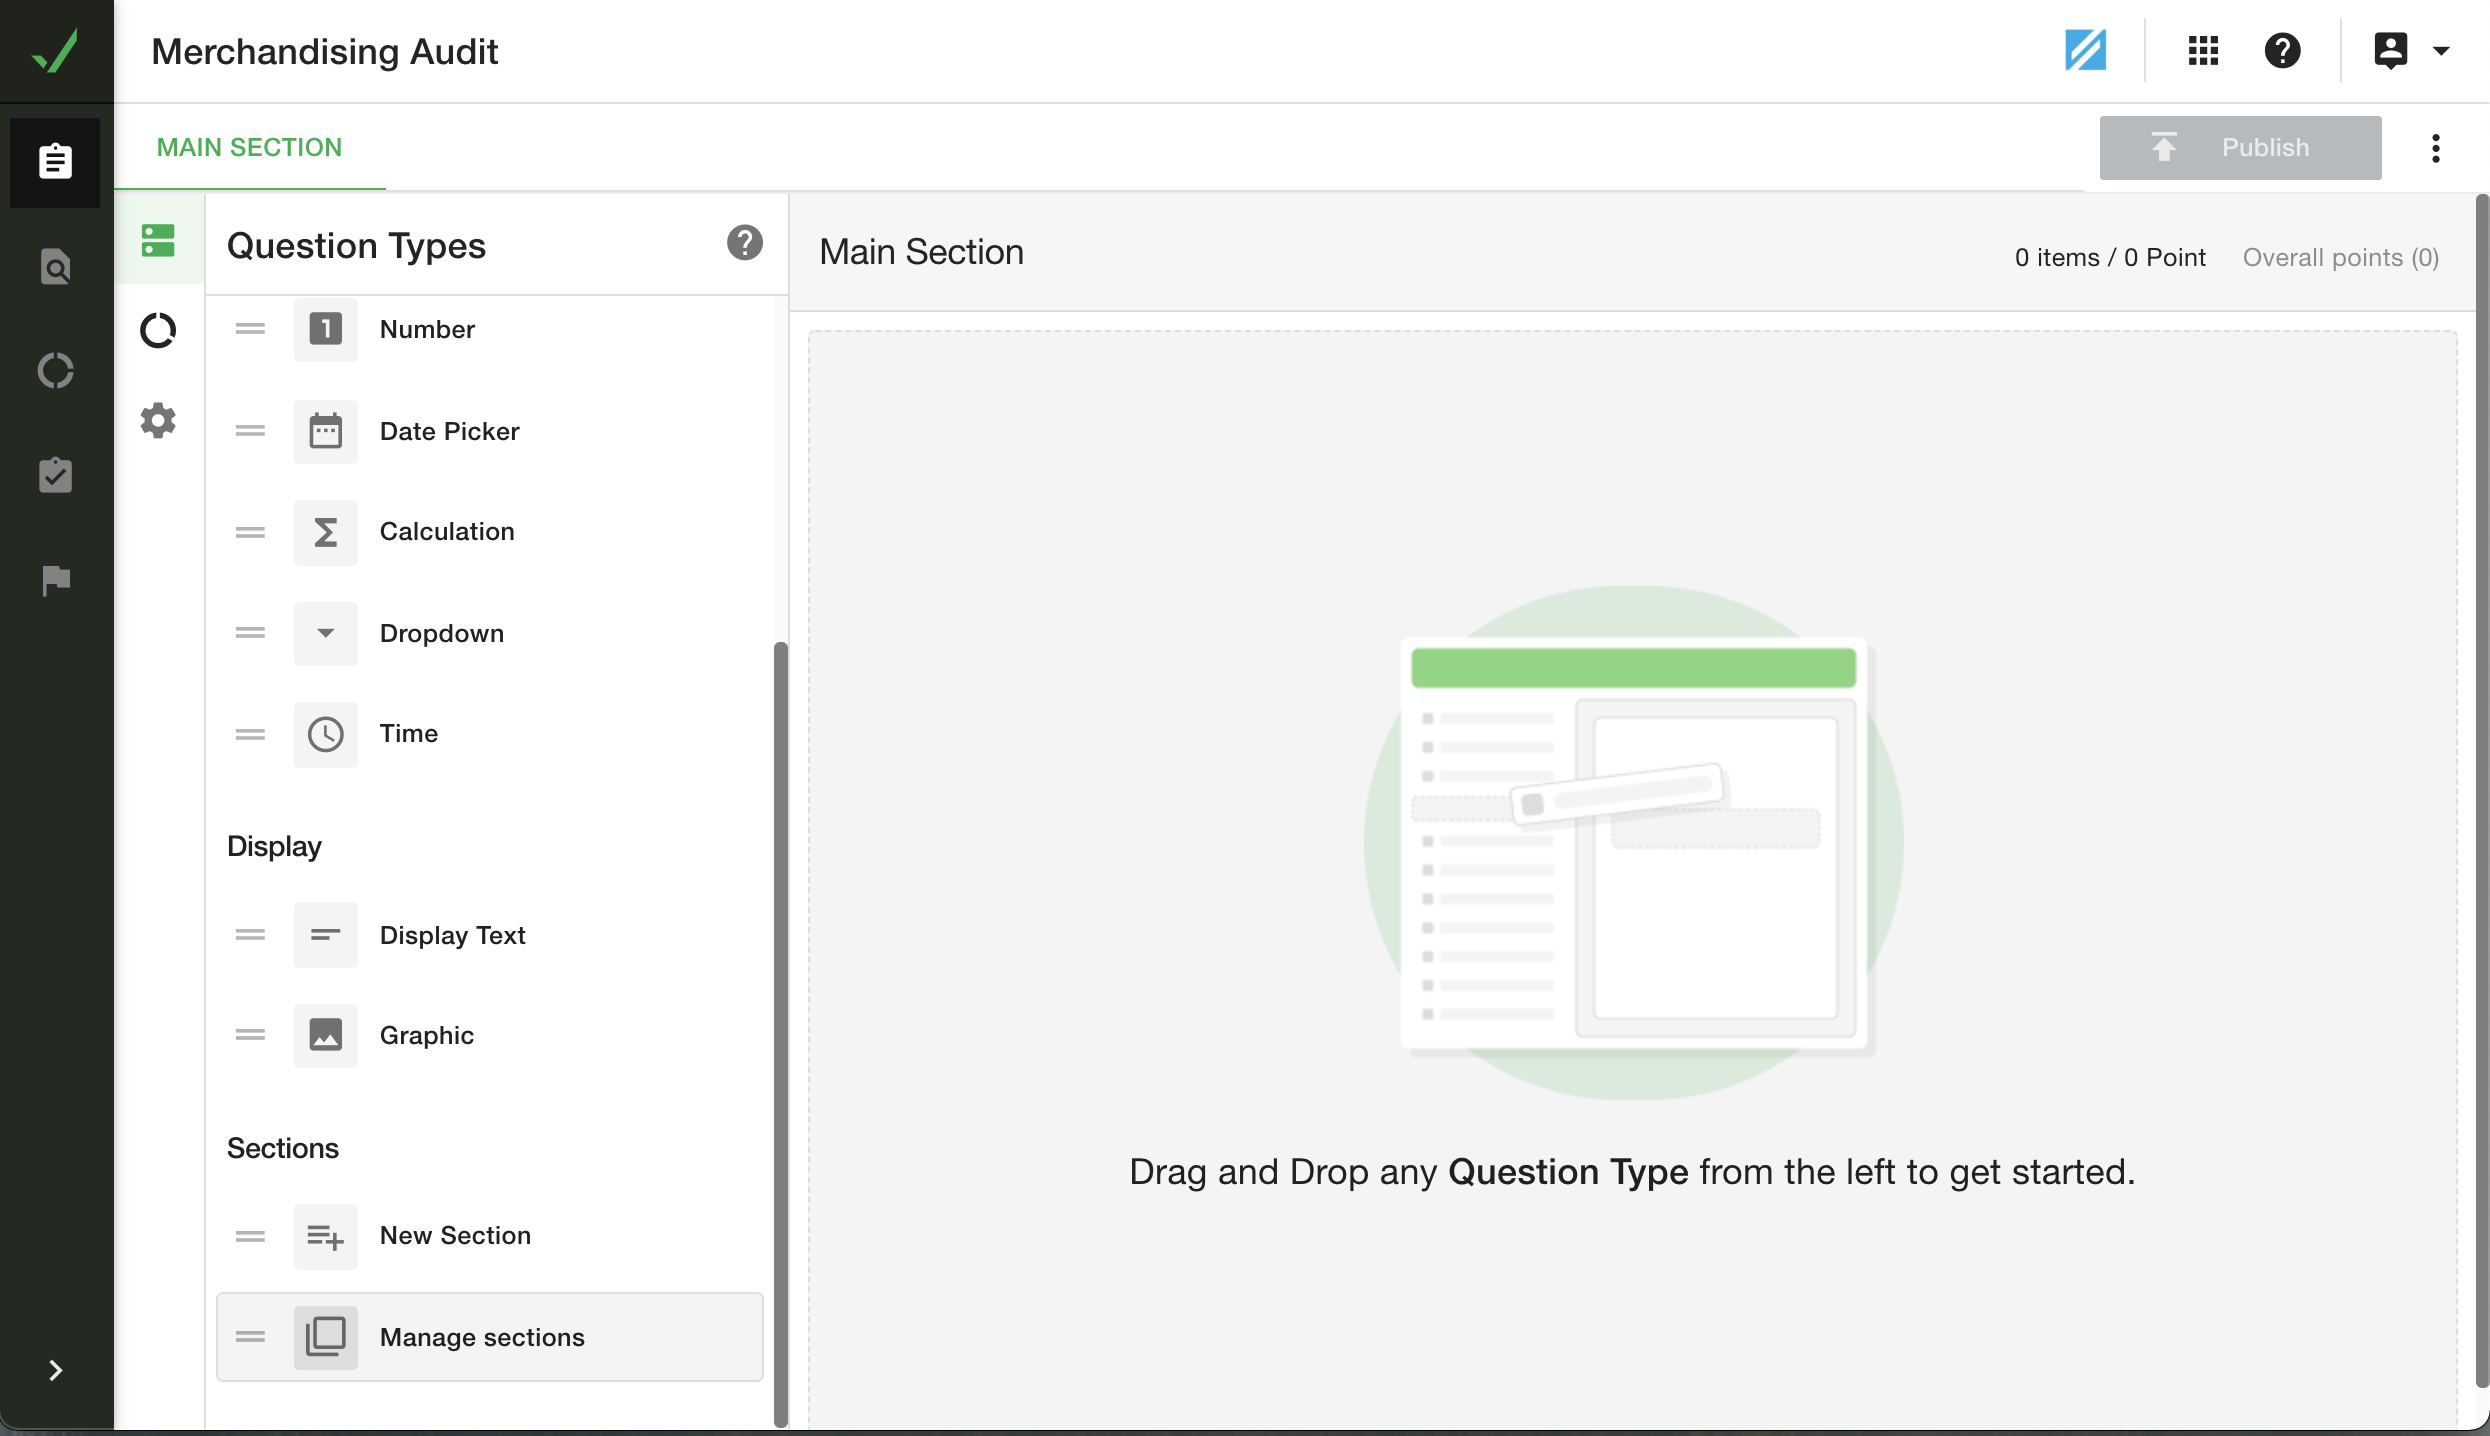Open the header help question mark

pos(2282,50)
